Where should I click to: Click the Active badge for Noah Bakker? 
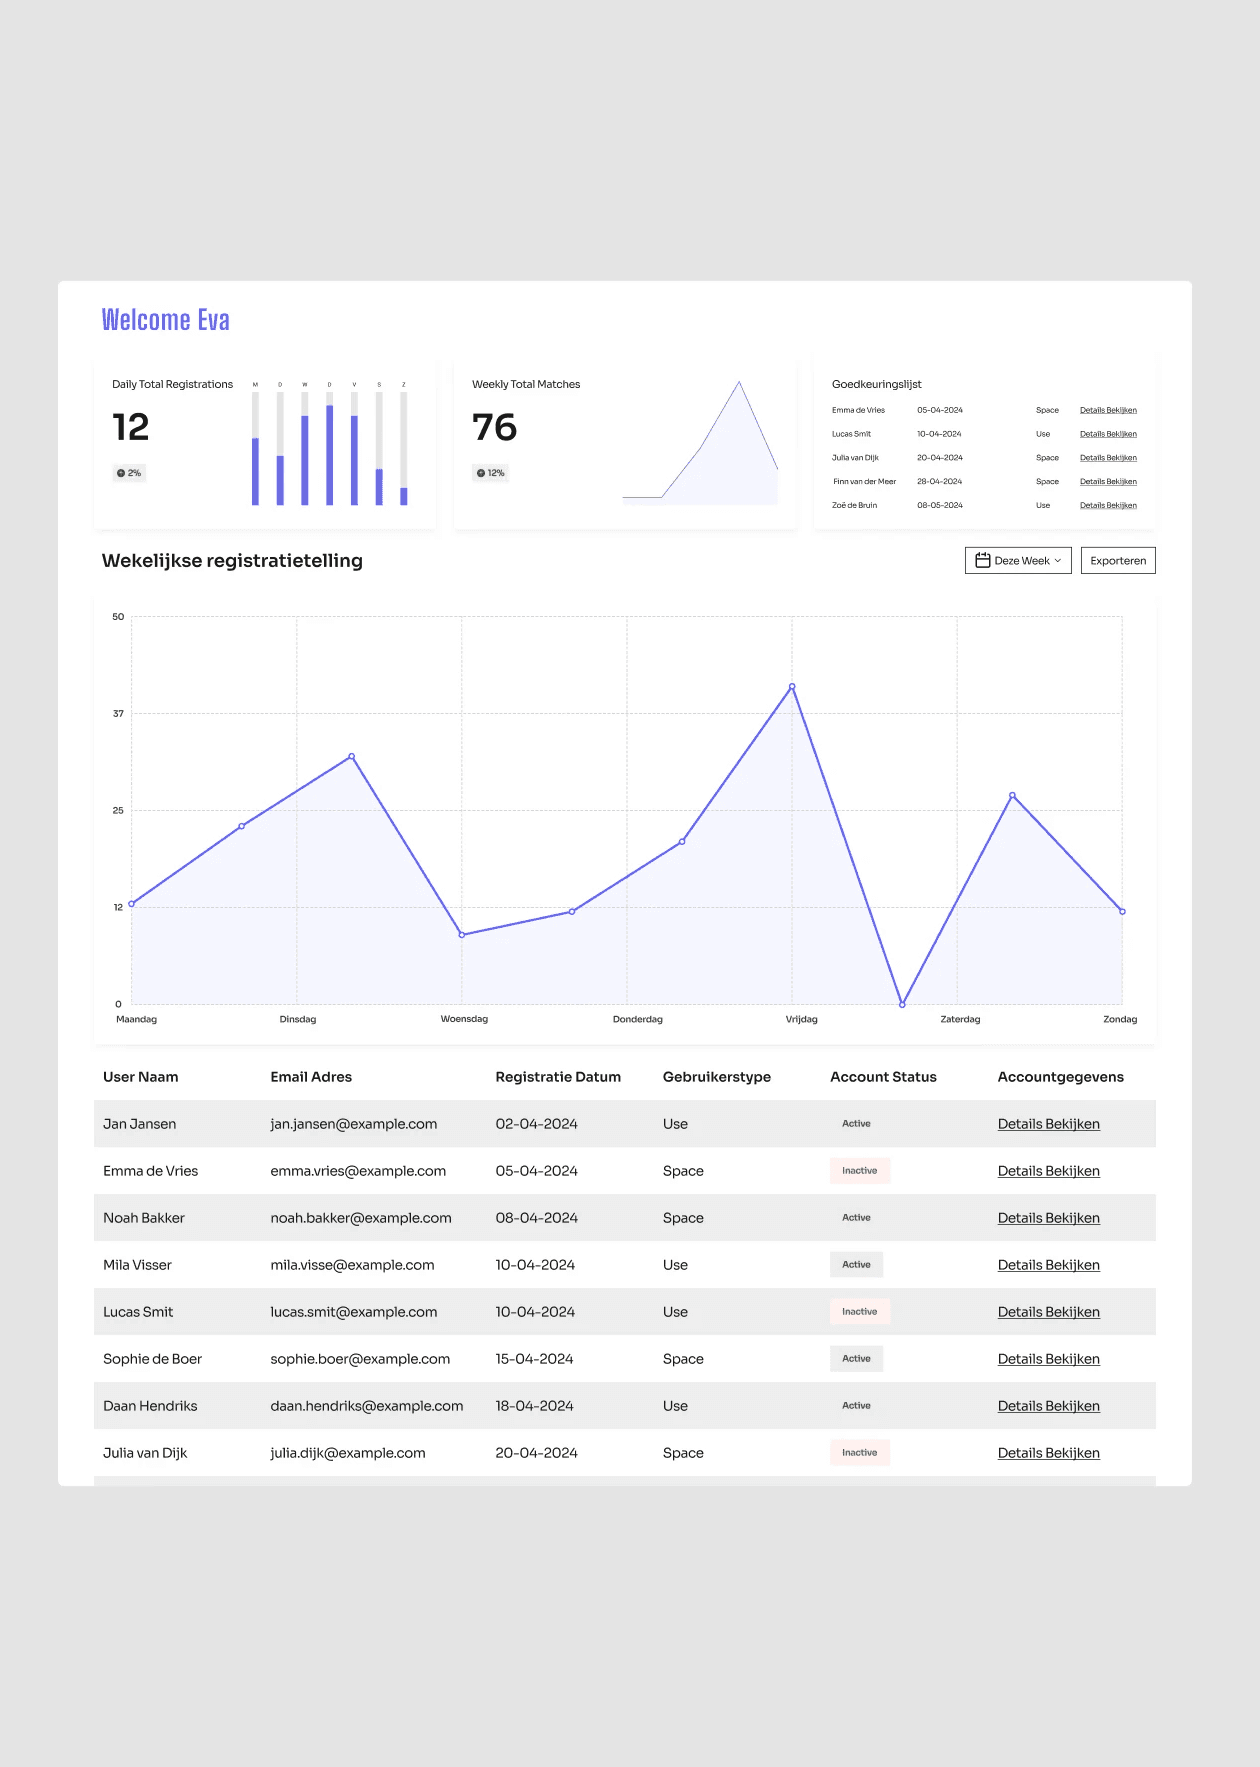pyautogui.click(x=856, y=1218)
